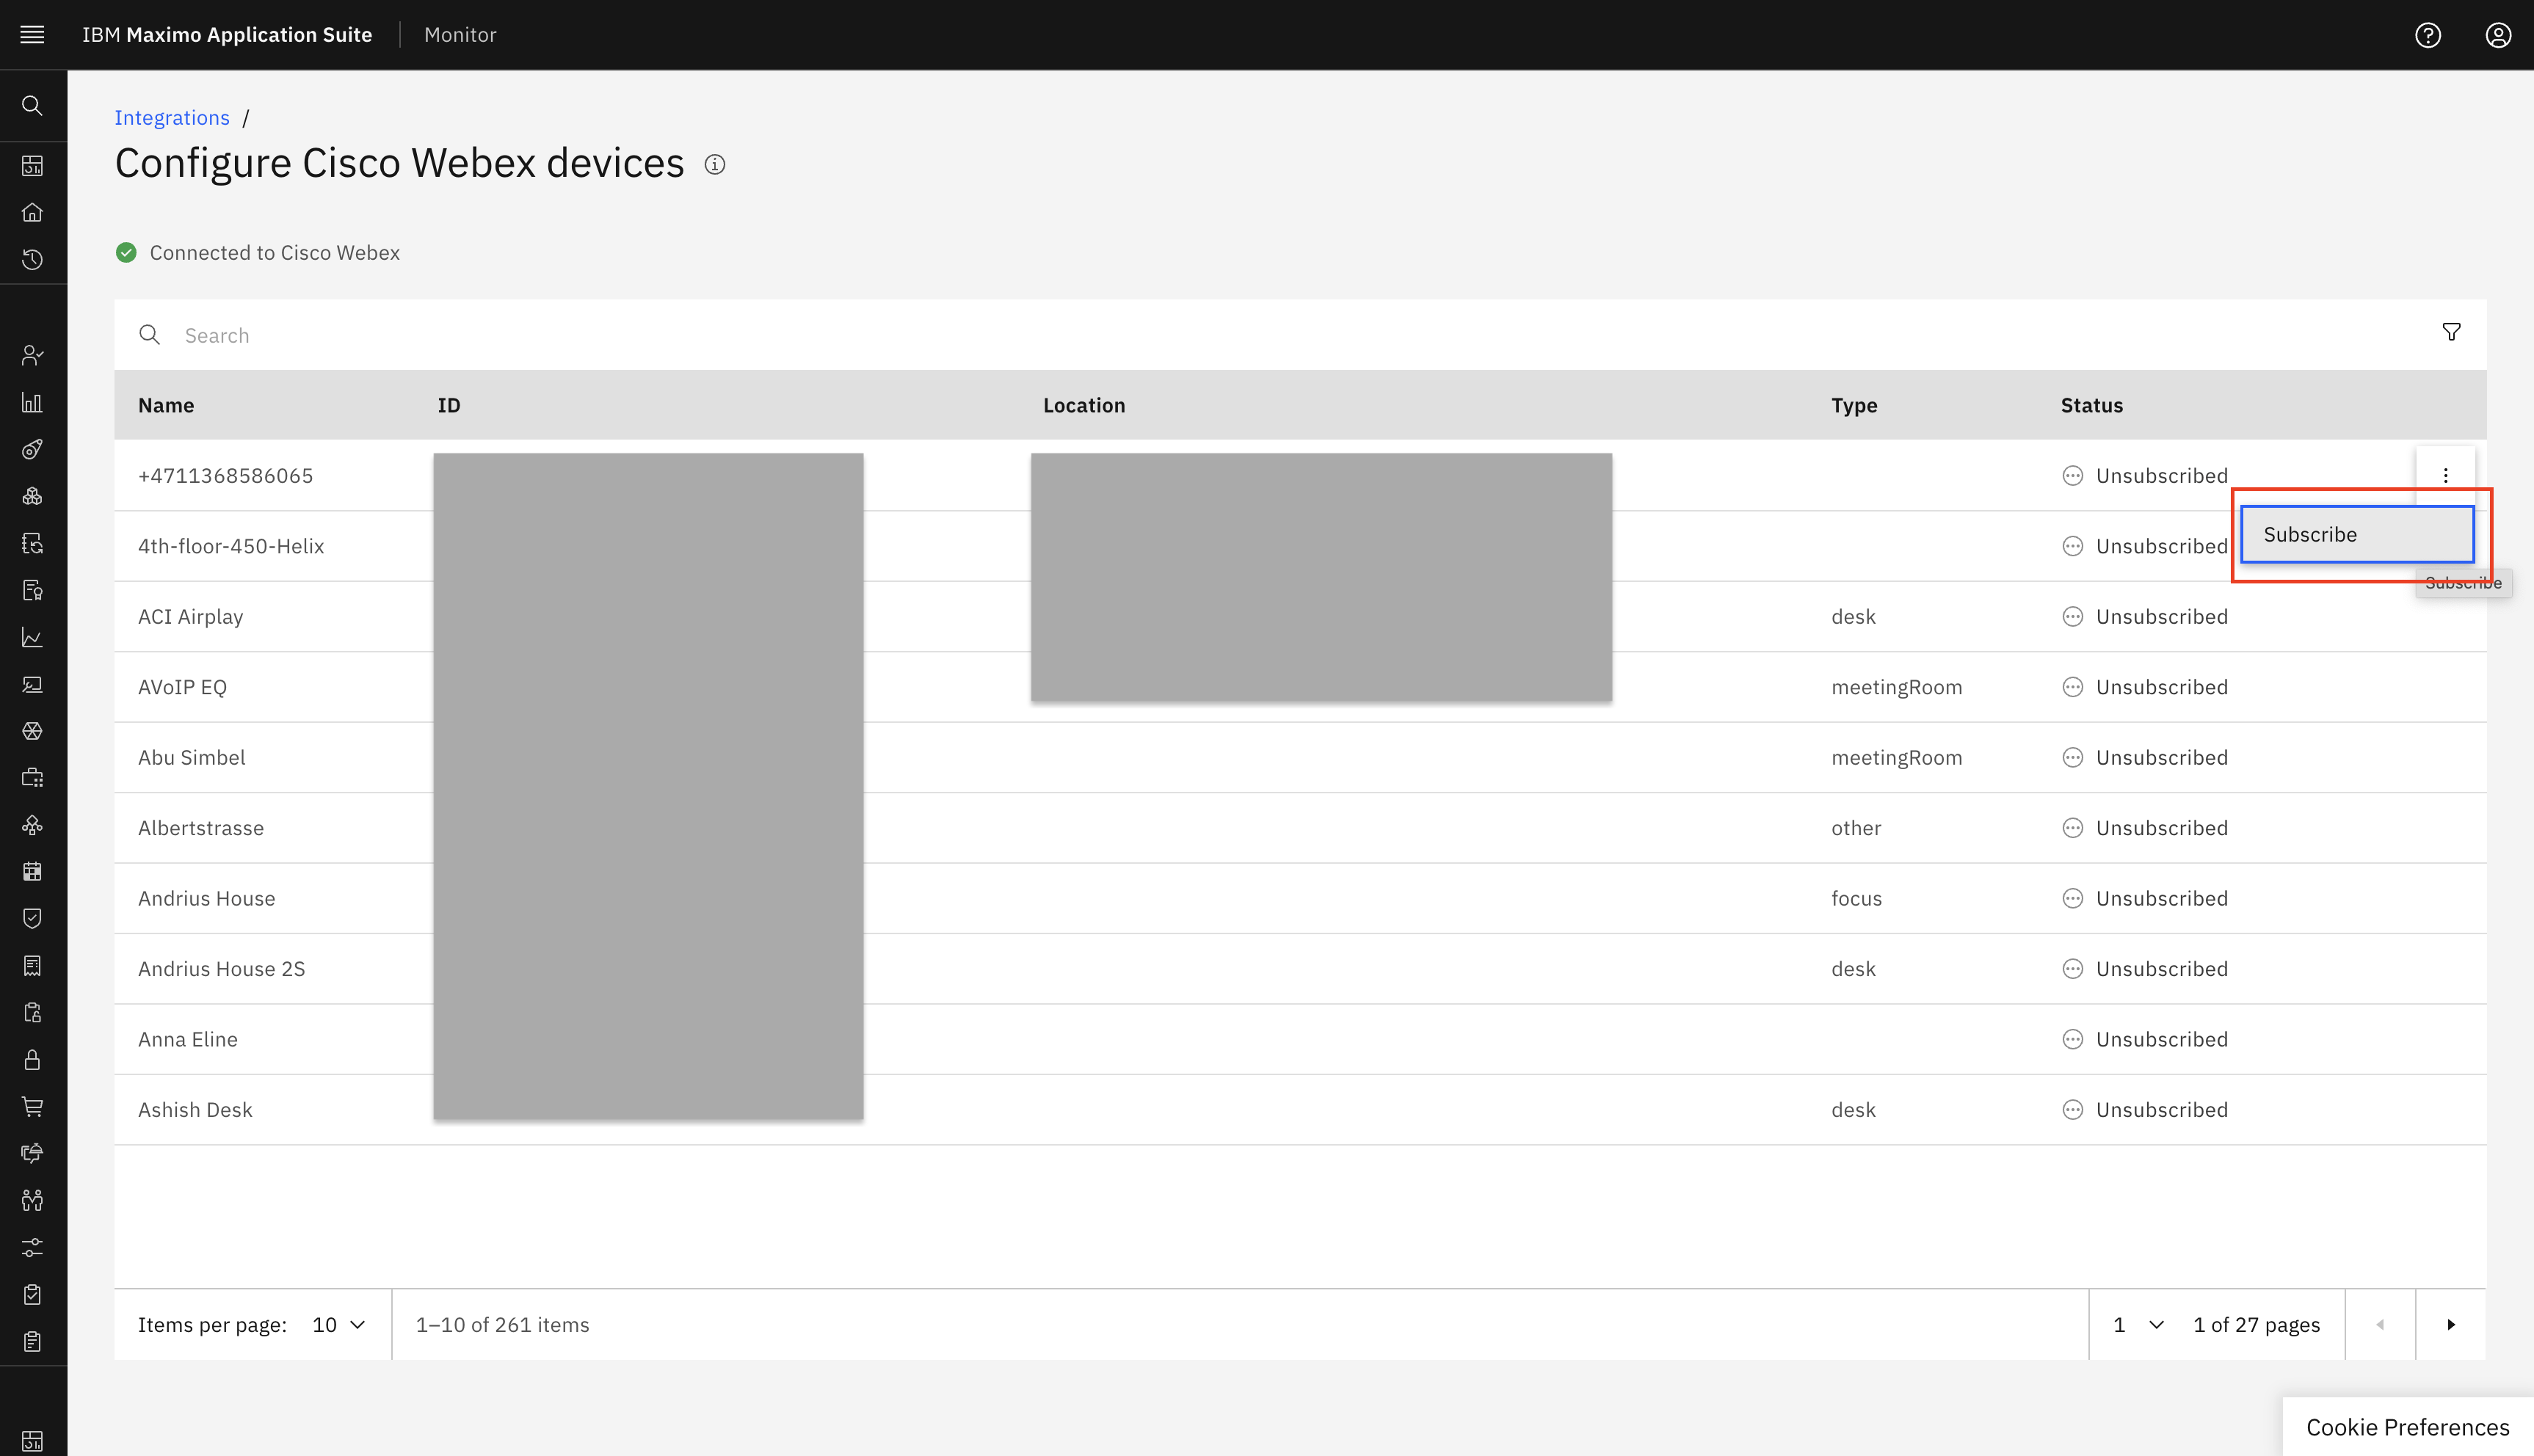2534x1456 pixels.
Task: Open the home icon in sidebar
Action: [32, 212]
